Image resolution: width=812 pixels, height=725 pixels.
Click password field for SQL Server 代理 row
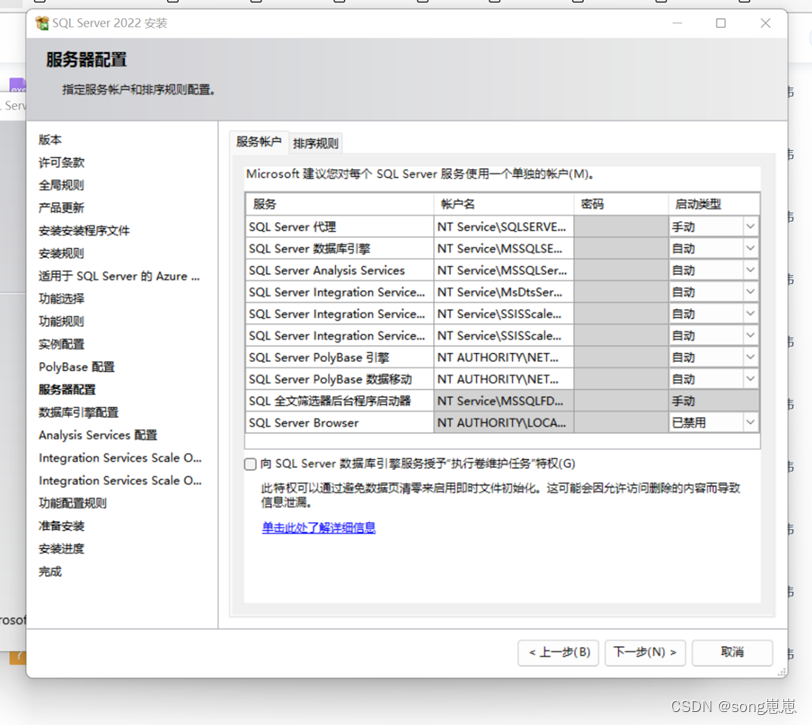point(621,227)
